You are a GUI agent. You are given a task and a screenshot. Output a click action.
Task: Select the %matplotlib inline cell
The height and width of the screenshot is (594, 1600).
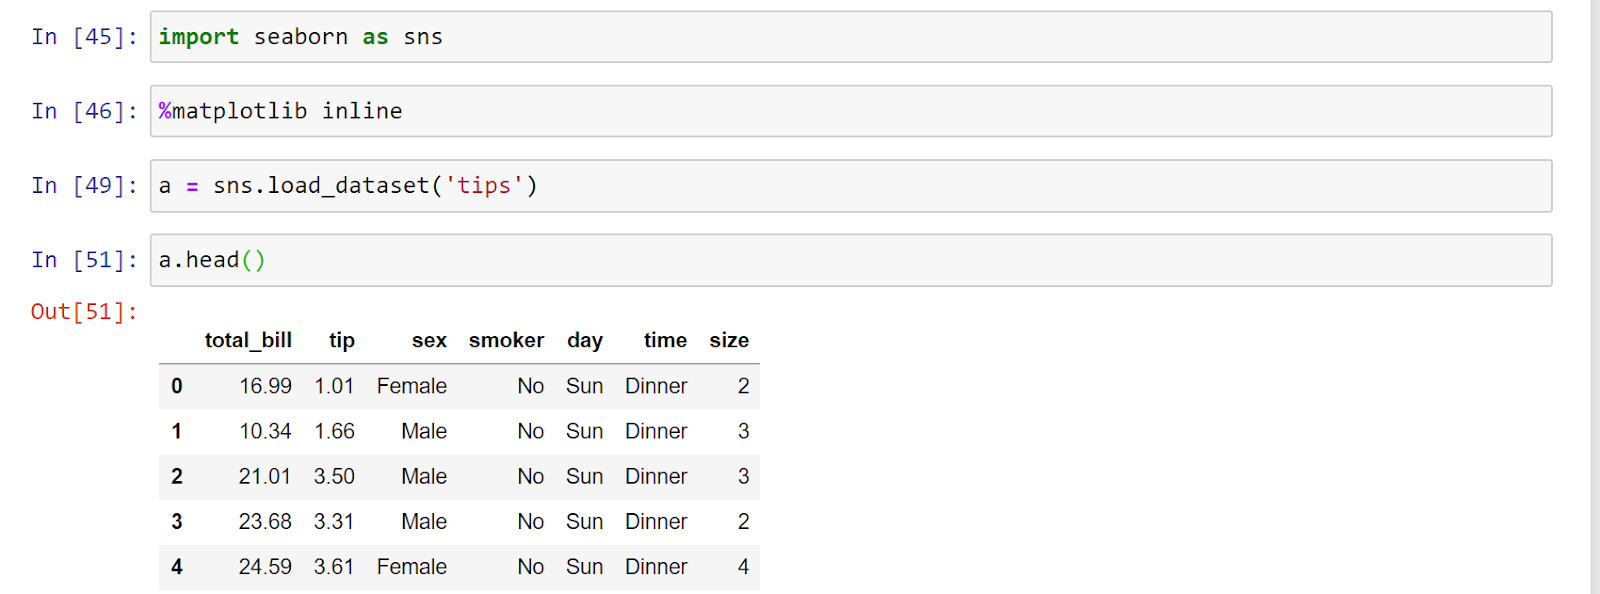point(851,111)
